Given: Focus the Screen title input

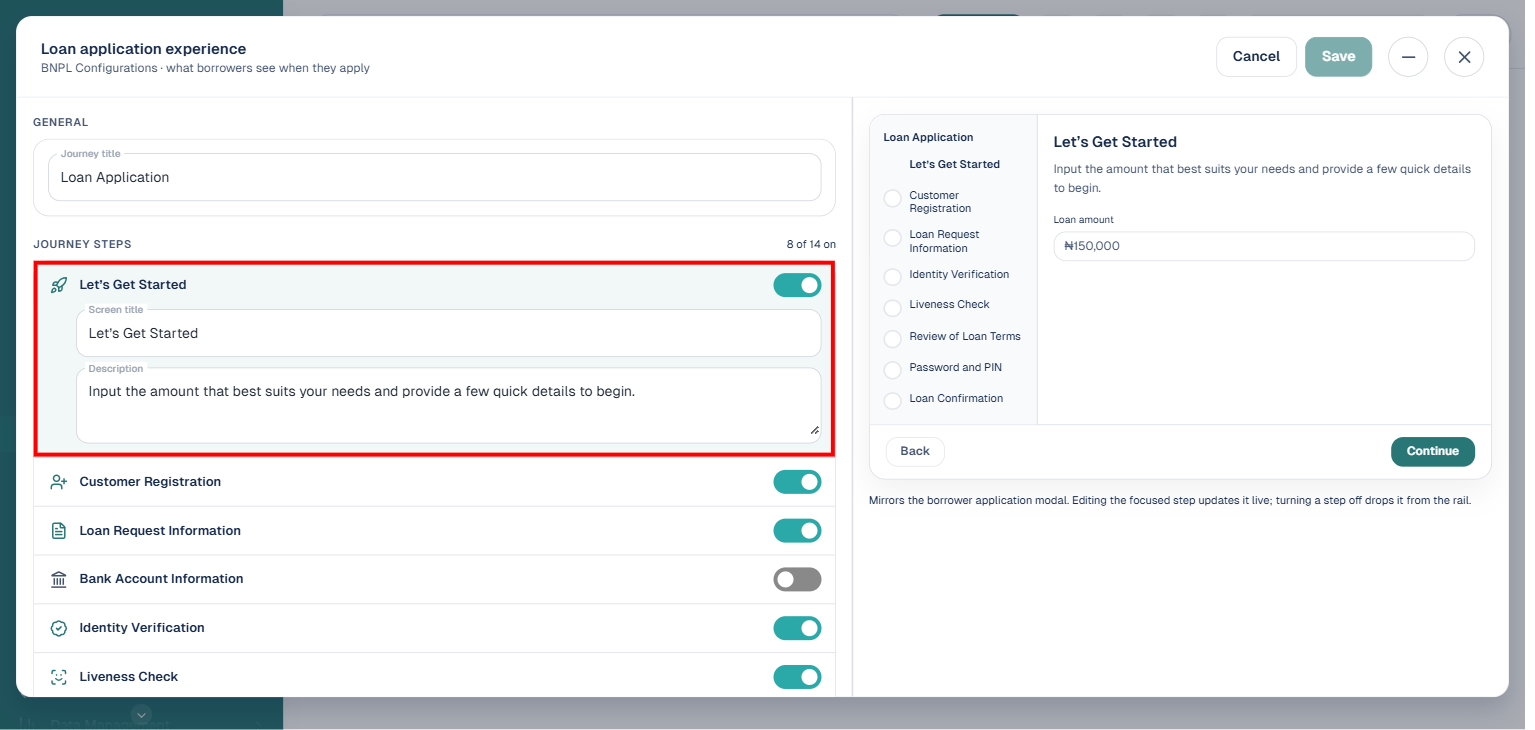Looking at the screenshot, I should 448,333.
